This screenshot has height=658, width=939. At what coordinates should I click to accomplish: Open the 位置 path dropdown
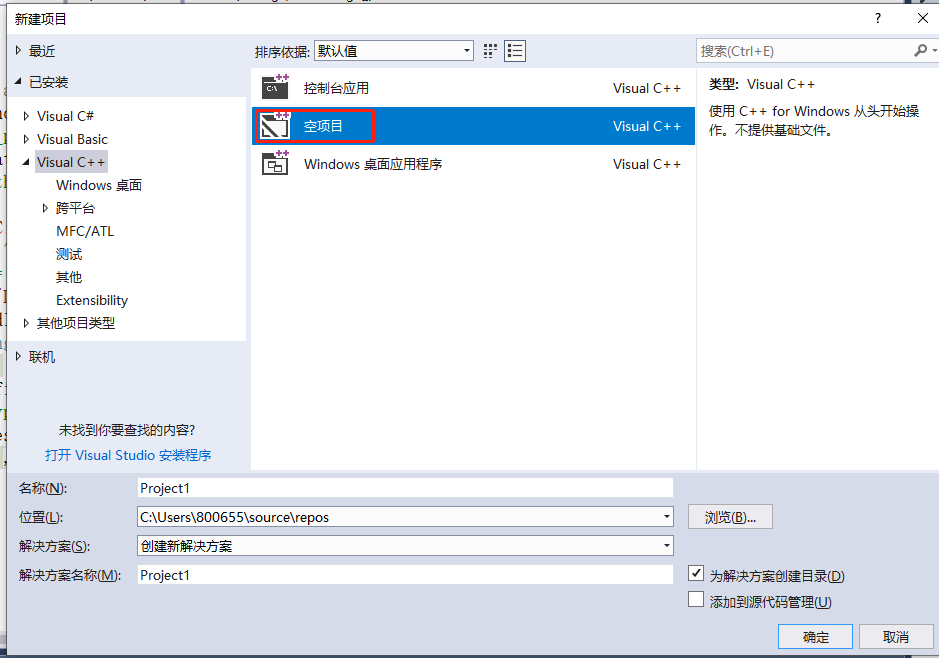click(x=667, y=517)
